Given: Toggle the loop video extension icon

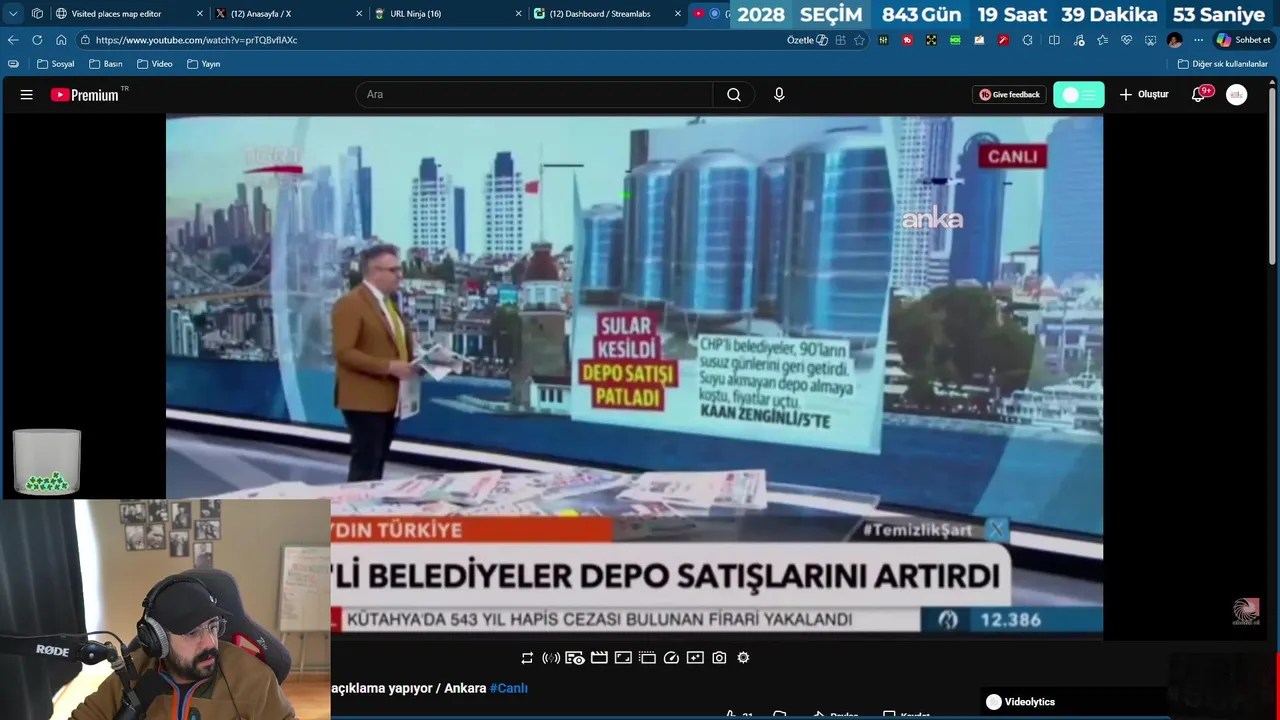Looking at the screenshot, I should coord(527,658).
